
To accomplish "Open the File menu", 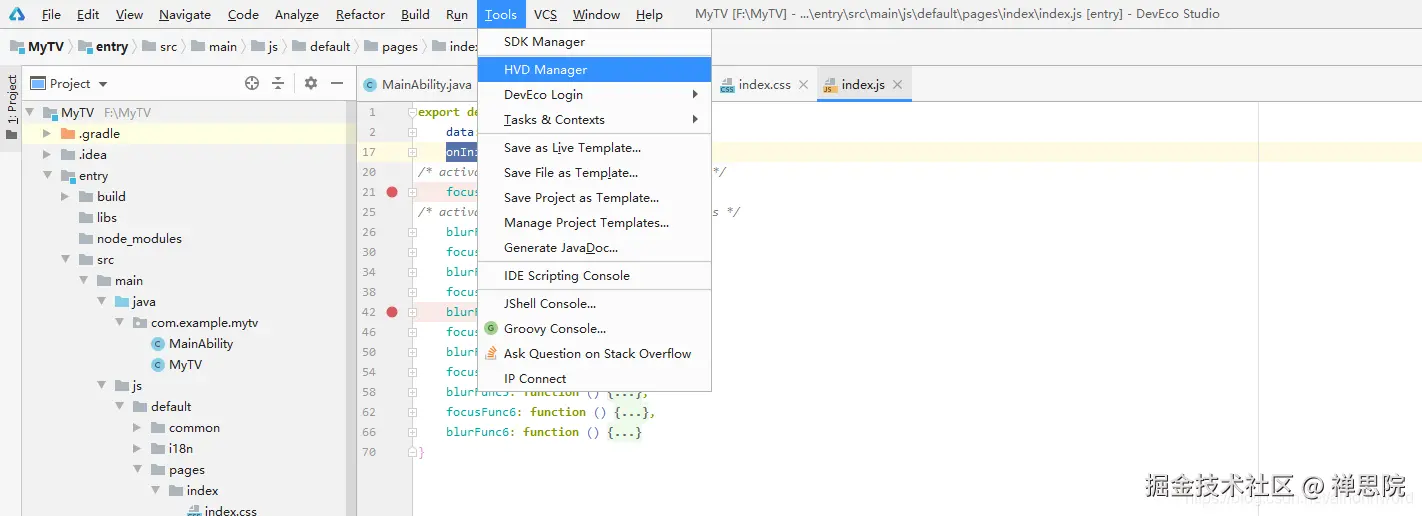I will (x=51, y=15).
